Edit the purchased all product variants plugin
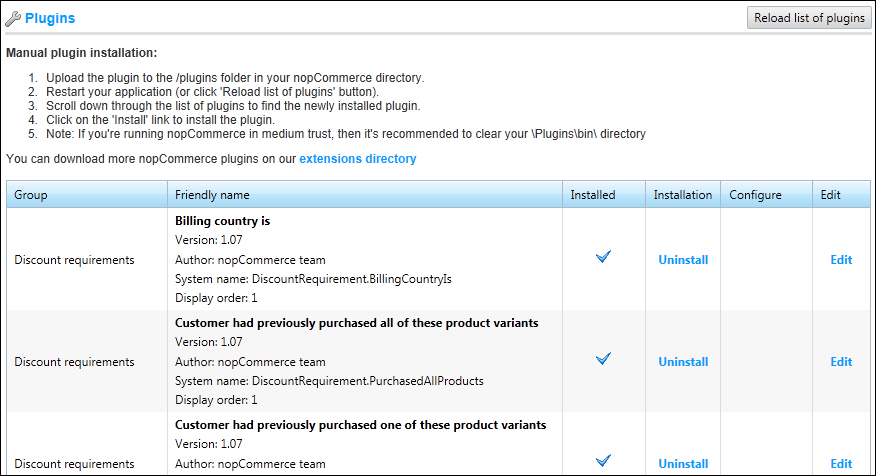Viewport: 876px width, 476px height. (841, 362)
